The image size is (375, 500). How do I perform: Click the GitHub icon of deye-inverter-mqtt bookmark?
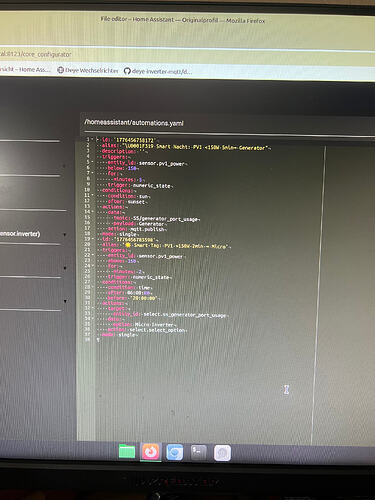click(127, 71)
